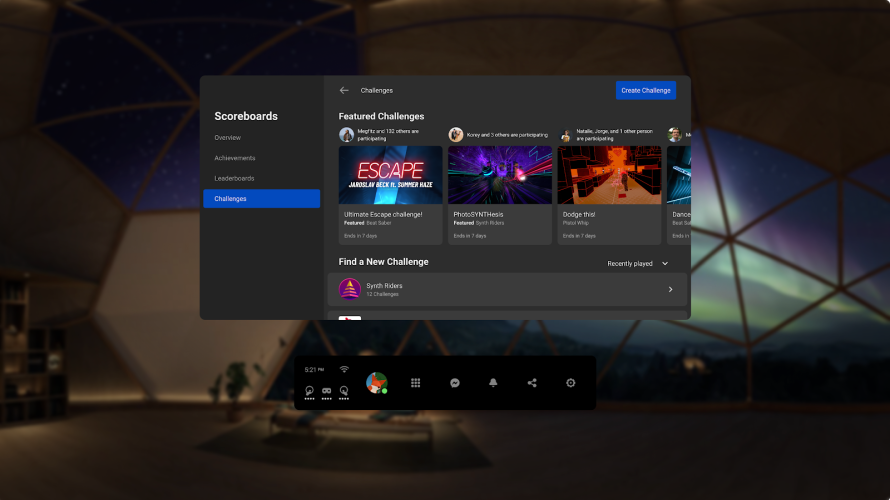Screen dimensions: 890x500
Task: Open the Ultimate Escape challenge thumbnail
Action: pos(391,175)
